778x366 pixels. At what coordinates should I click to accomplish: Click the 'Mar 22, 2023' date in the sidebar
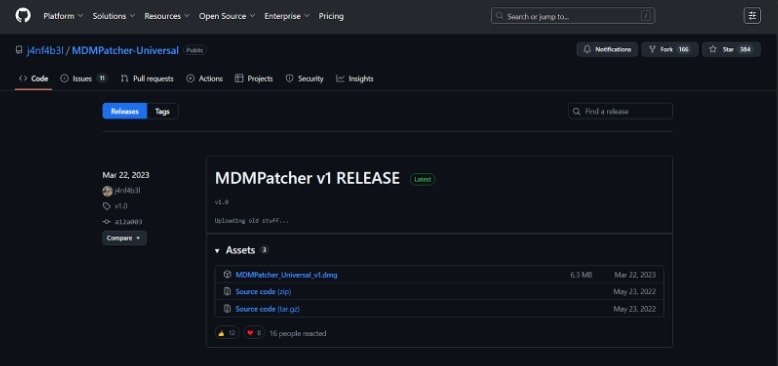[x=126, y=175]
